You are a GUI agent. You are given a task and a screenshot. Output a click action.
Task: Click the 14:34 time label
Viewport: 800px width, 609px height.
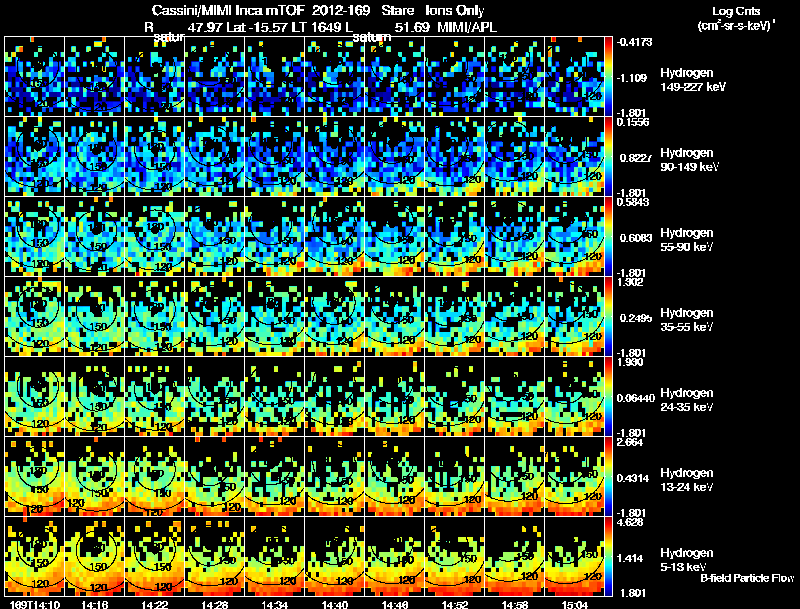(274, 605)
